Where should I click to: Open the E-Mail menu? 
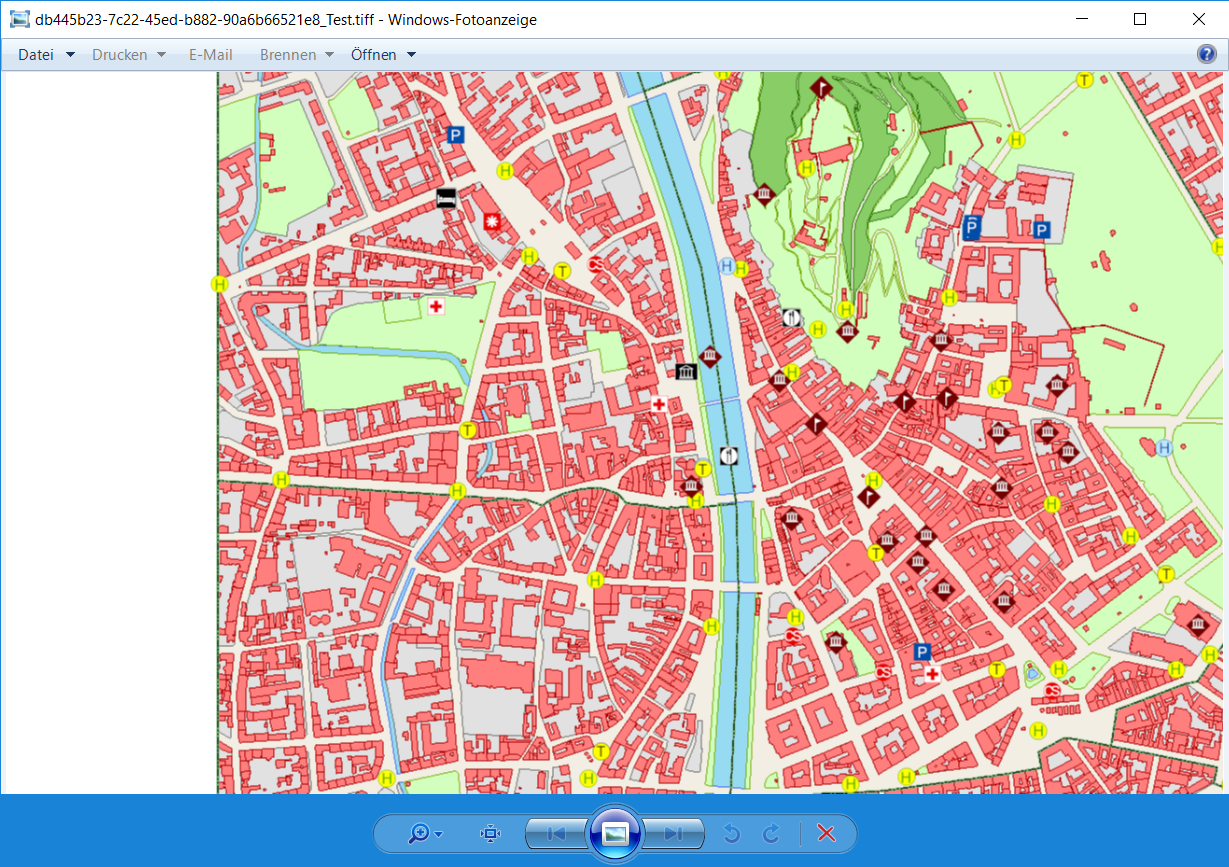[210, 55]
